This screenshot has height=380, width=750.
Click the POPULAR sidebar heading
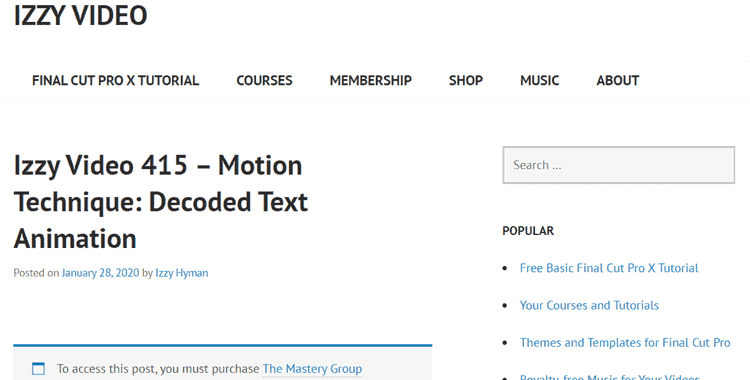528,231
